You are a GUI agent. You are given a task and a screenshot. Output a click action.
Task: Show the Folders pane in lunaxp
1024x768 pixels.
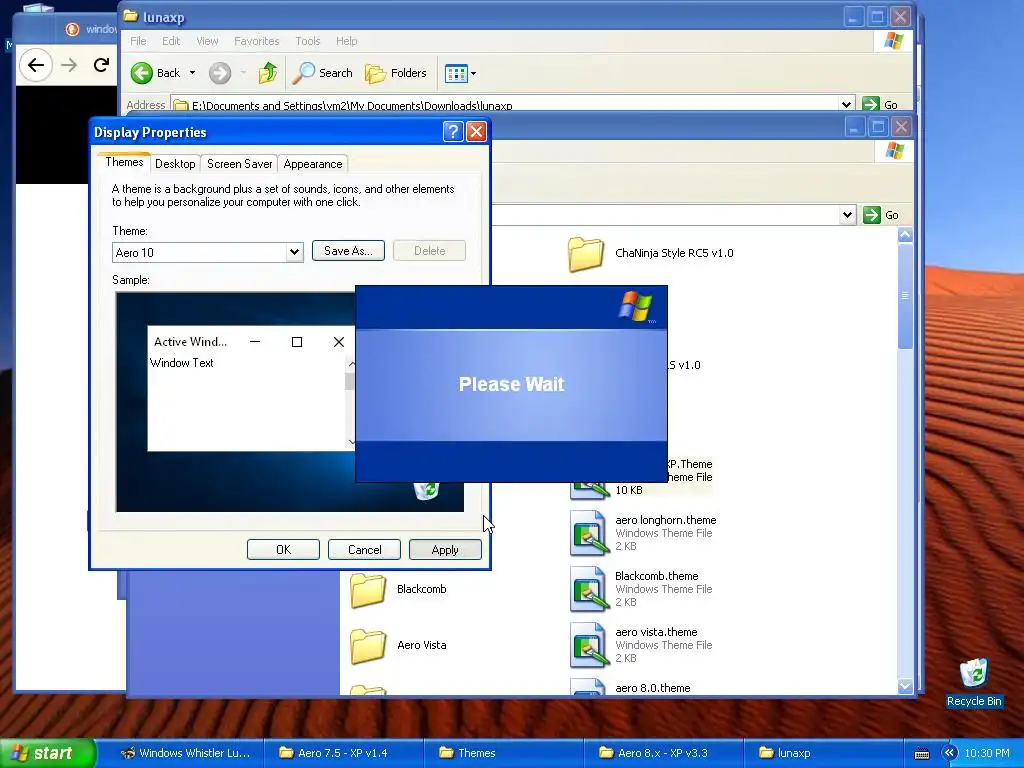click(396, 73)
